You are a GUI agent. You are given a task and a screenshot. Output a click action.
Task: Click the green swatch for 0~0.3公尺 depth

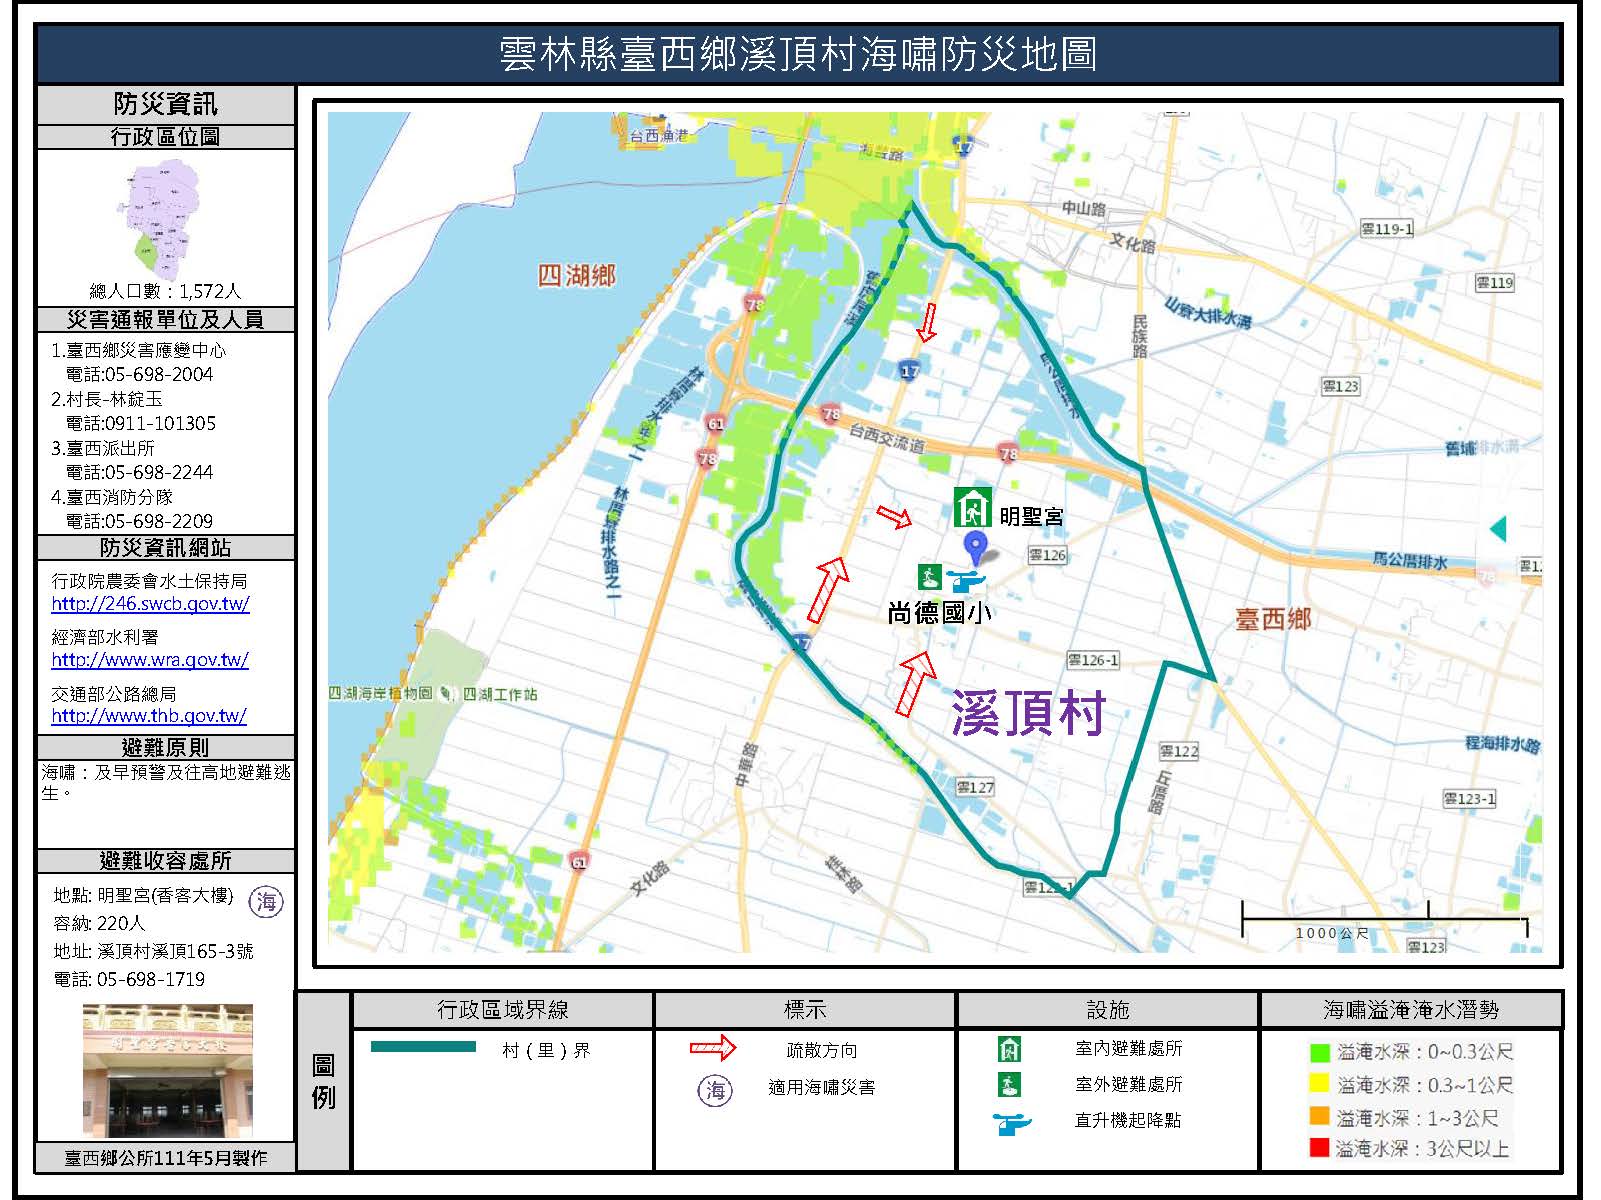tap(1319, 1052)
